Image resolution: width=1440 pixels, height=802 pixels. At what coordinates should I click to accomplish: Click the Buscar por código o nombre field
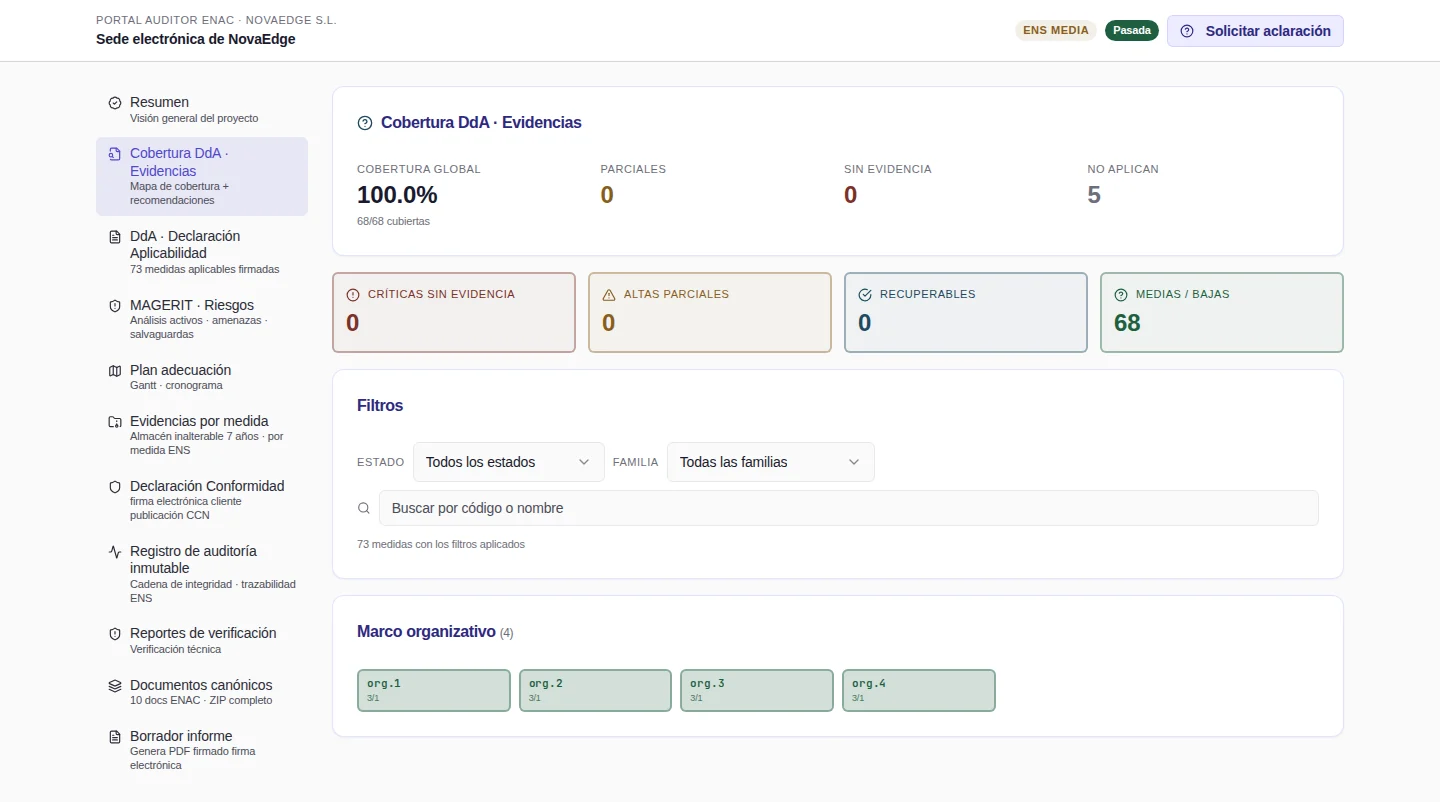click(849, 508)
